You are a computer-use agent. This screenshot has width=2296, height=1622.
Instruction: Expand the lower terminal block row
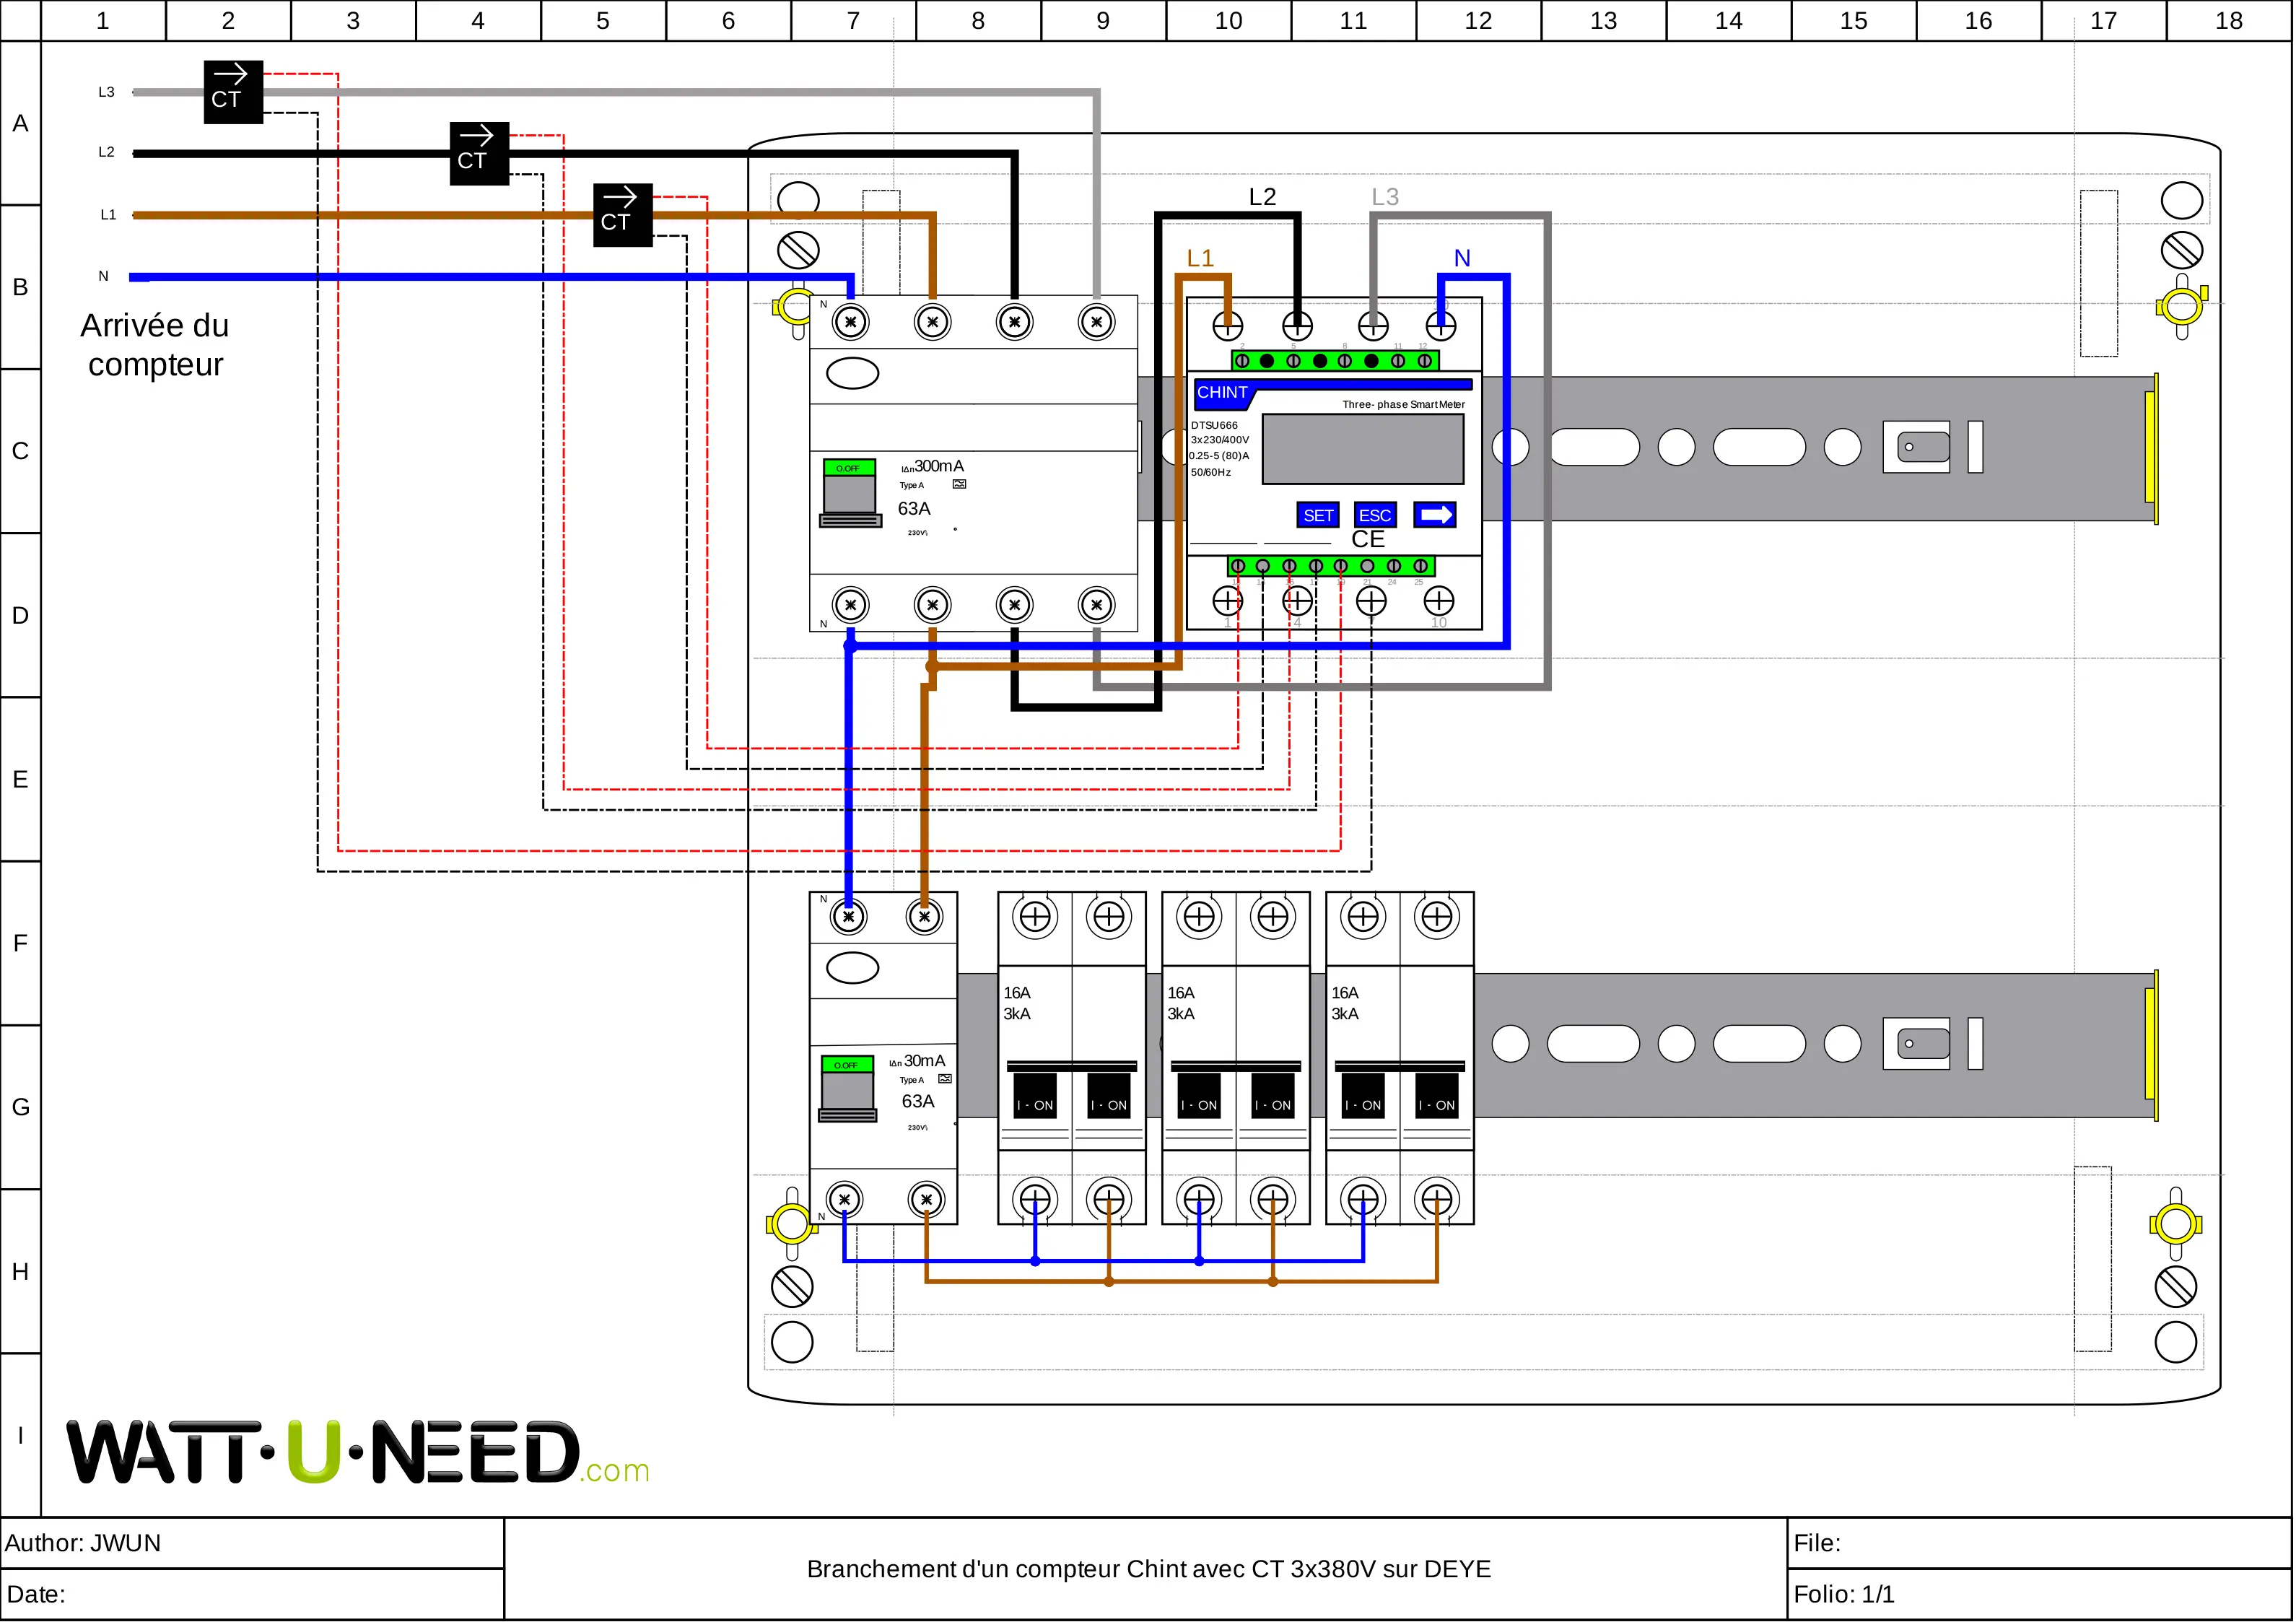tap(1333, 565)
